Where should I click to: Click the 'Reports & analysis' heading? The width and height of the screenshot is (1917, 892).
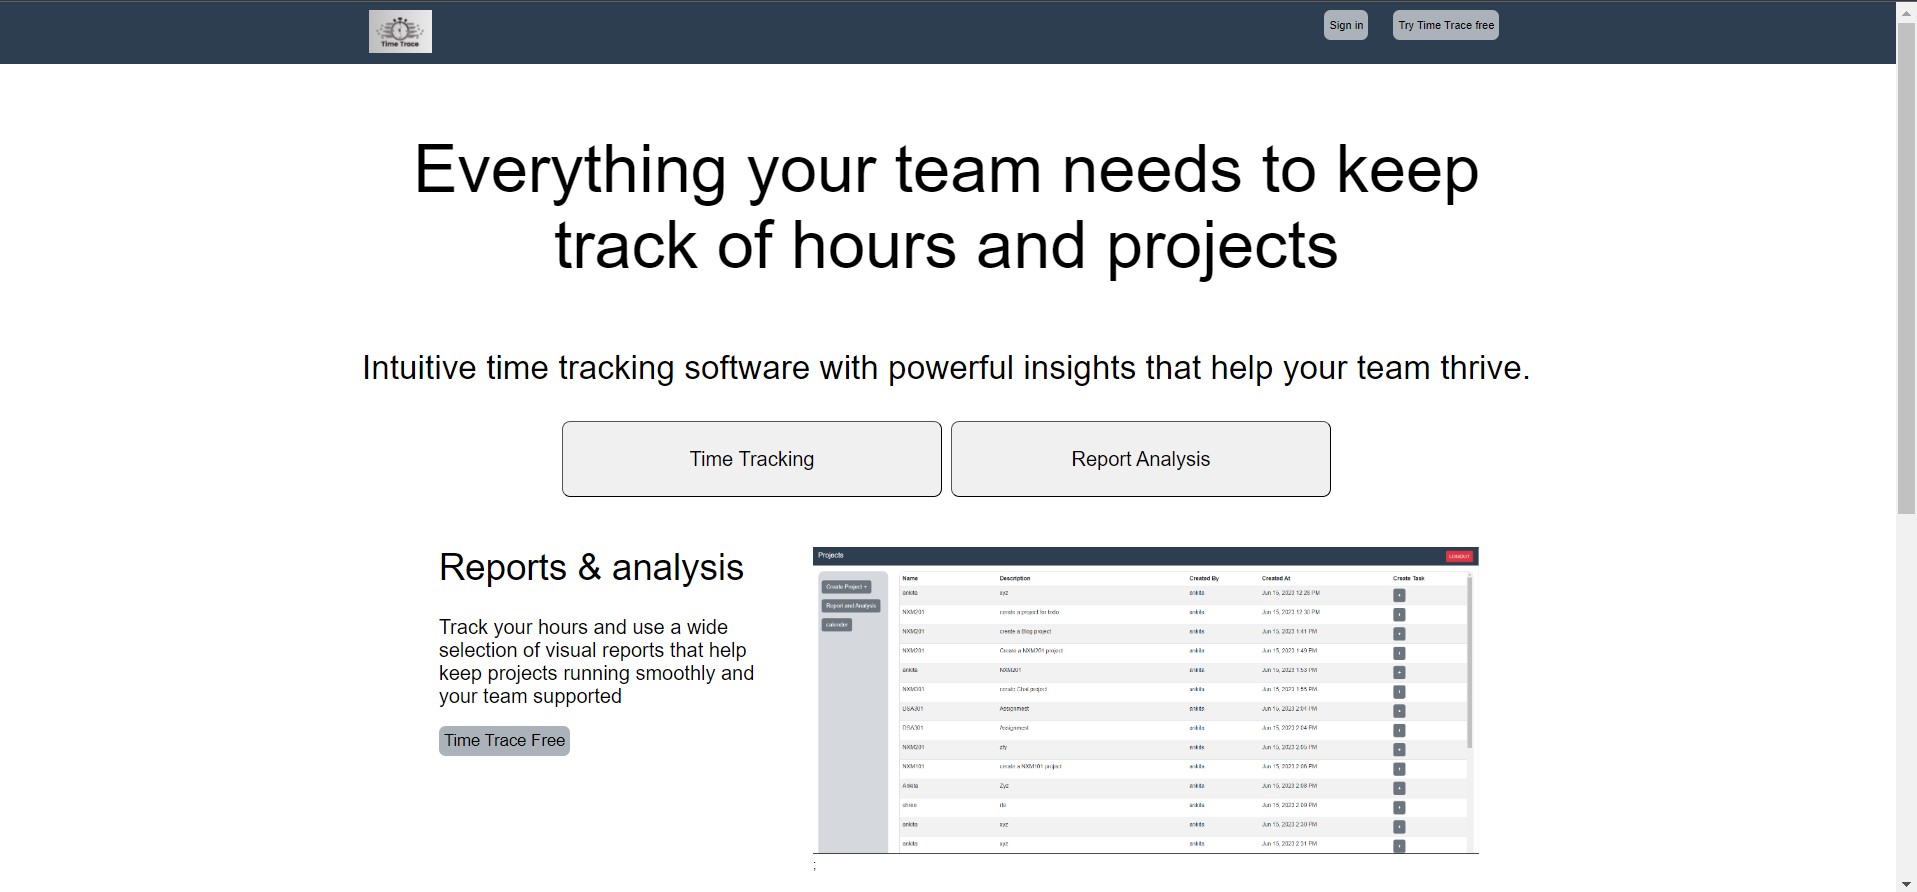(x=591, y=567)
